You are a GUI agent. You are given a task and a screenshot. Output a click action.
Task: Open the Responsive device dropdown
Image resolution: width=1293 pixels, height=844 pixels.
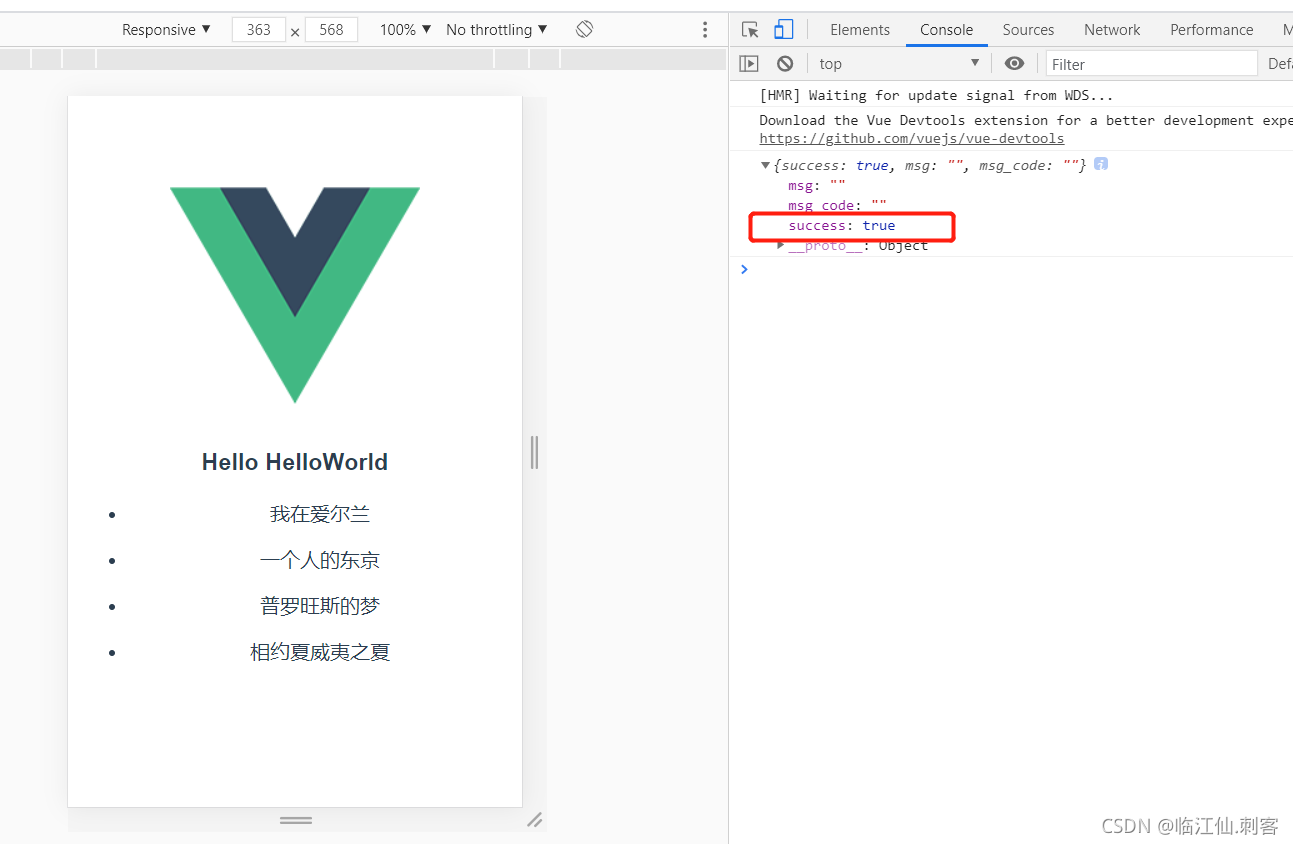point(165,29)
